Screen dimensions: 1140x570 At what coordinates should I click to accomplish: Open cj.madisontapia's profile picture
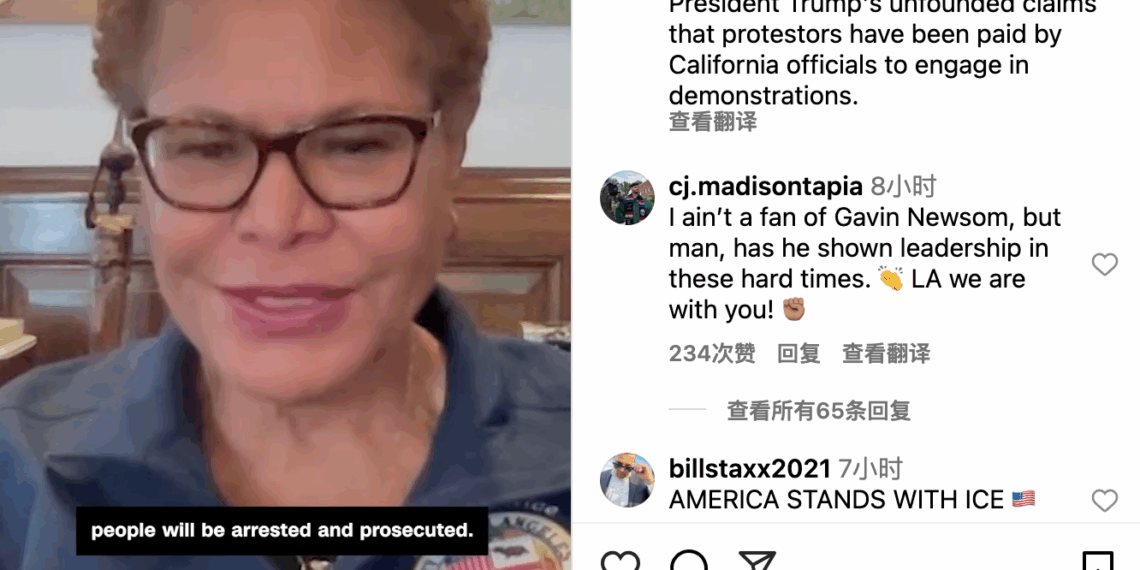[627, 198]
